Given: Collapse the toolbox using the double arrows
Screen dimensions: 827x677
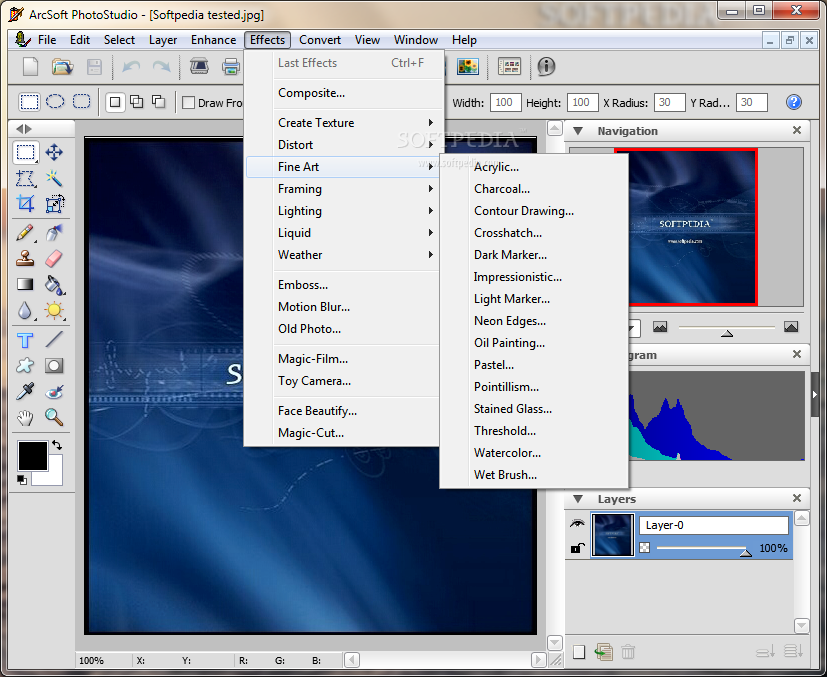Looking at the screenshot, I should (x=24, y=129).
